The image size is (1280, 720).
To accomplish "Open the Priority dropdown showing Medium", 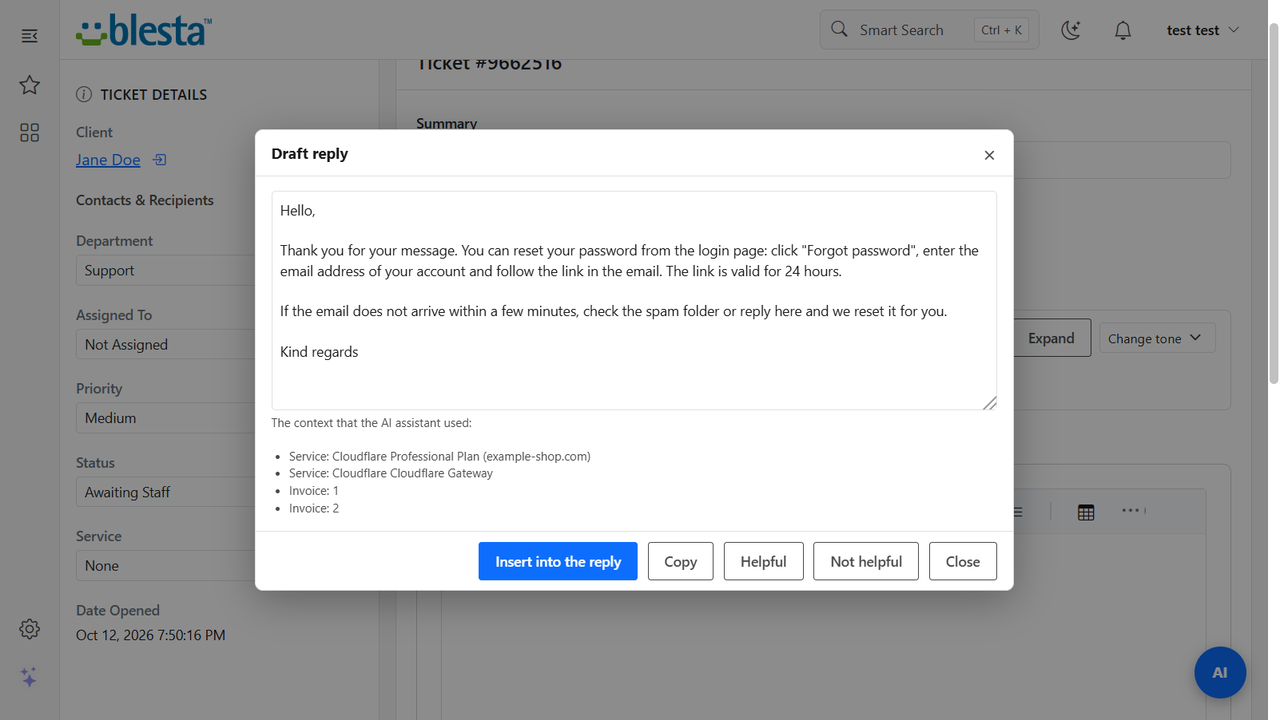I will tap(166, 418).
